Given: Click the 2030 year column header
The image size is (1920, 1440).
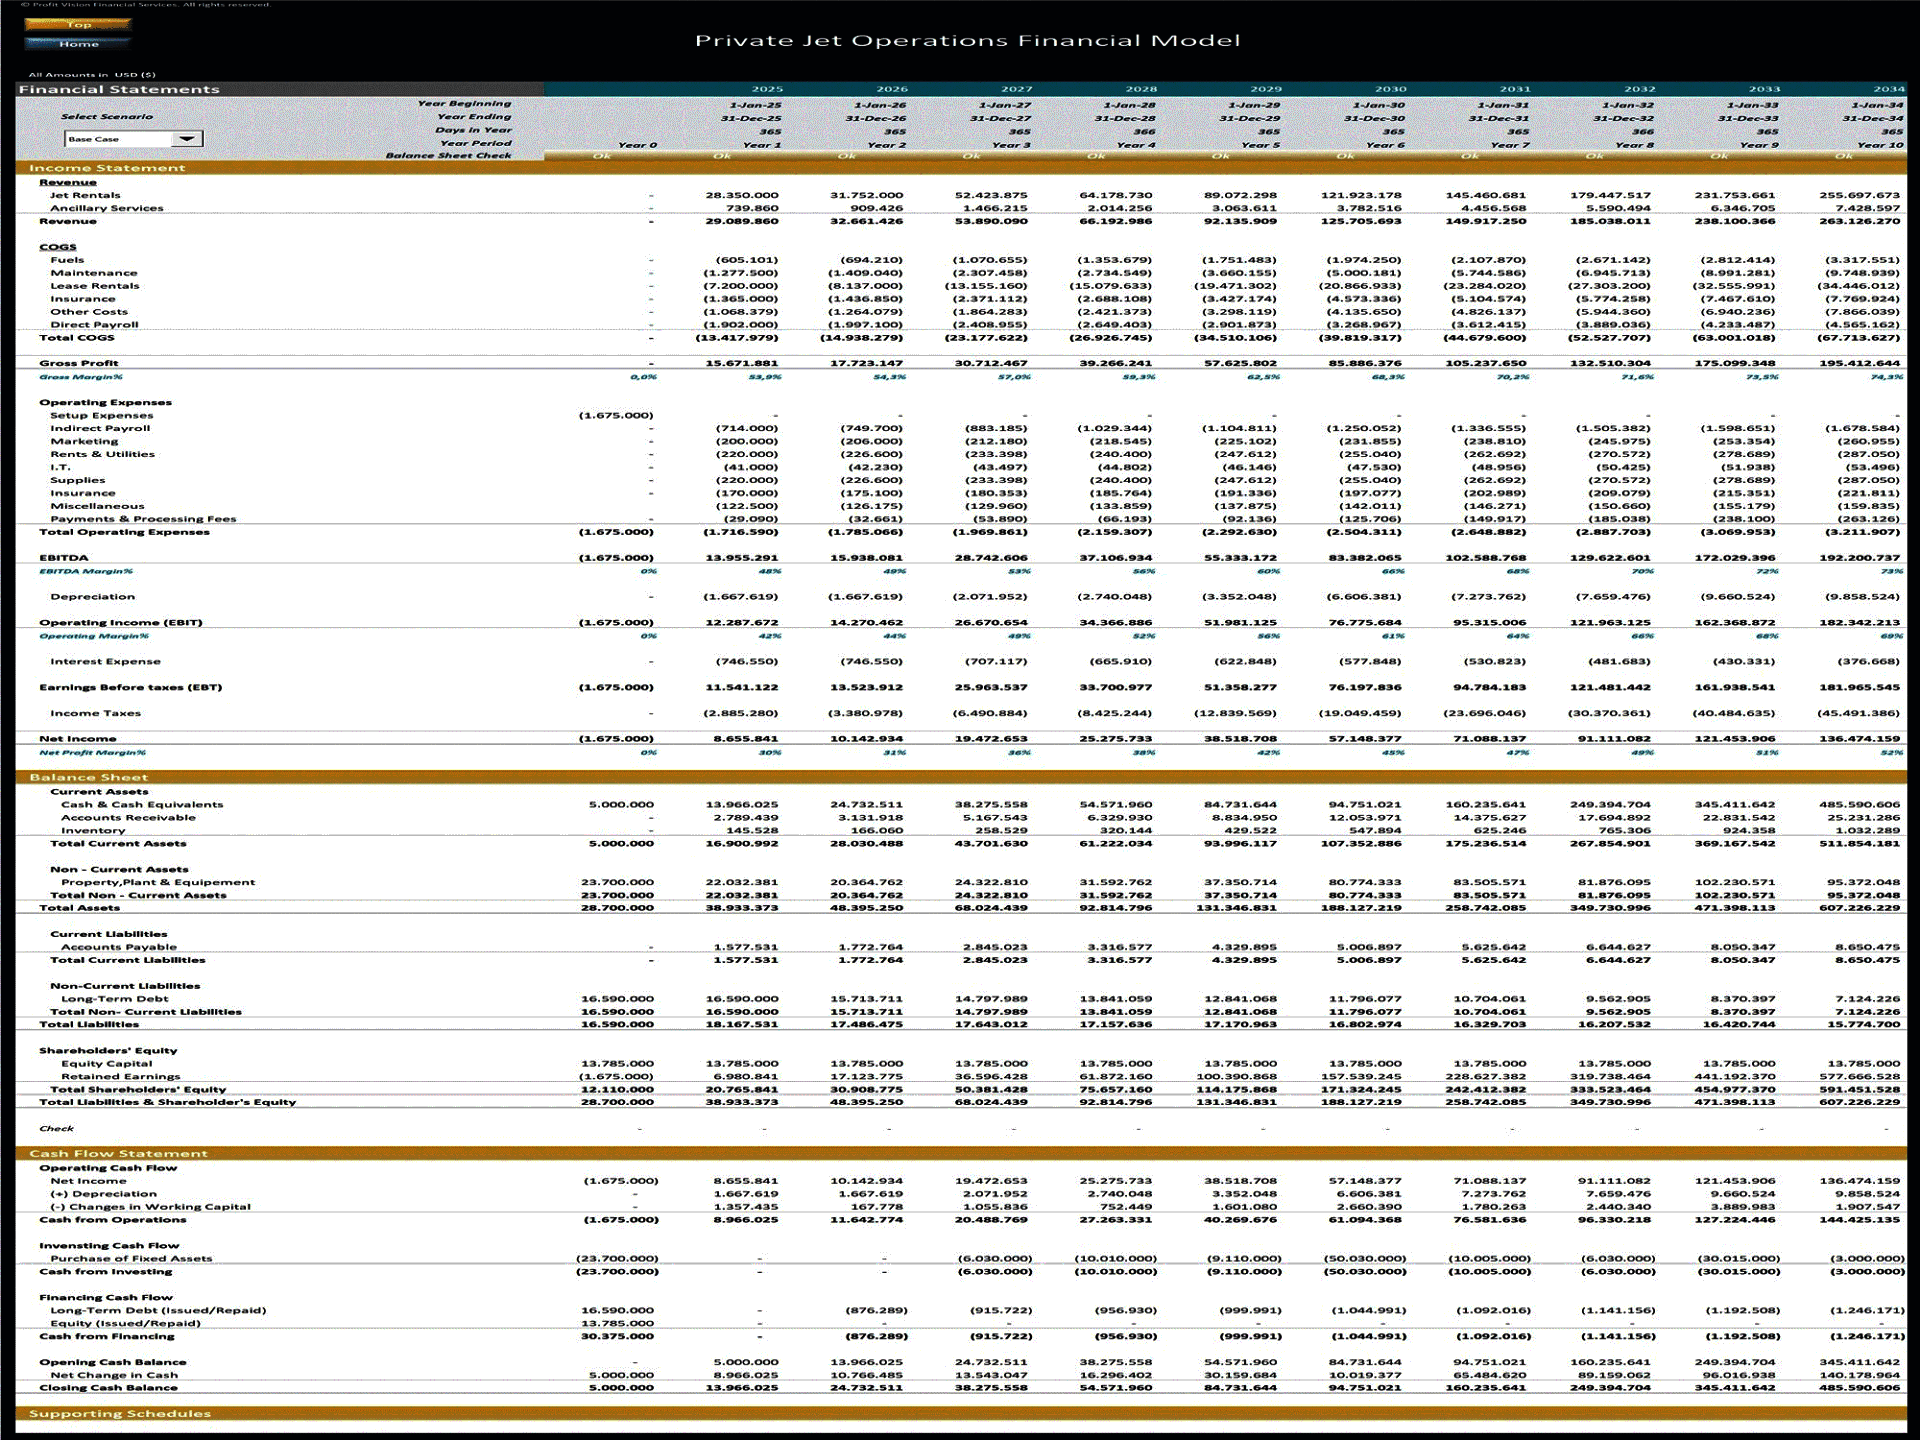Looking at the screenshot, I should (x=1390, y=89).
